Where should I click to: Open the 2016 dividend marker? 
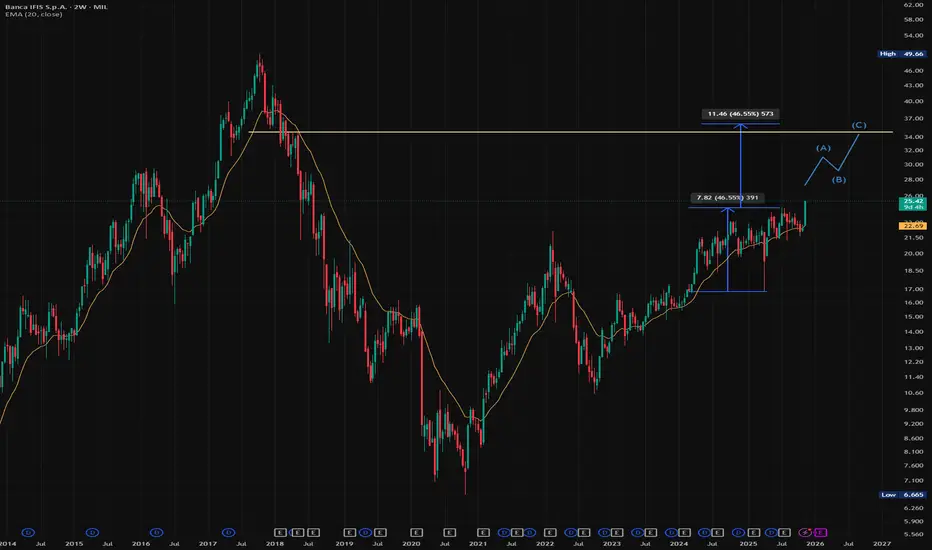(156, 532)
